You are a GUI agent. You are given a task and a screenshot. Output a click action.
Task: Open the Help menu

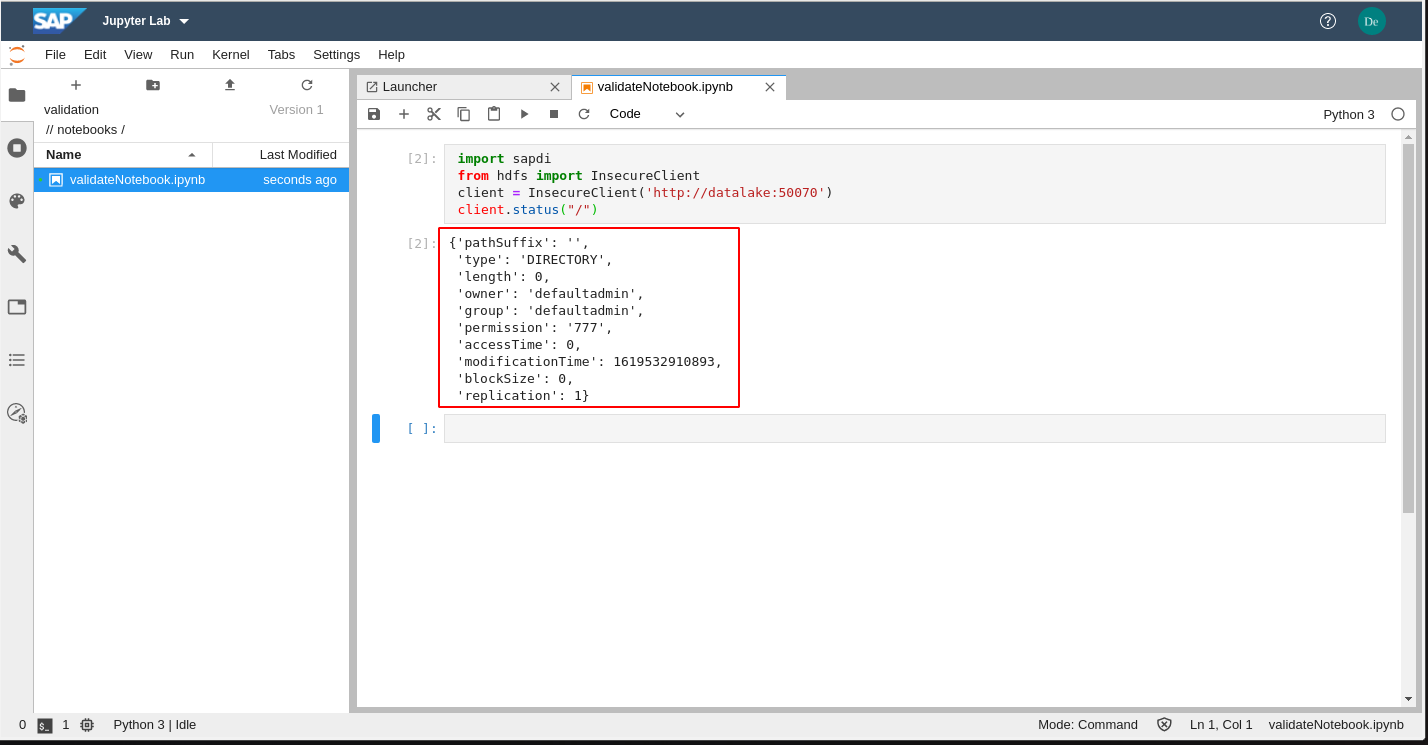pyautogui.click(x=391, y=55)
